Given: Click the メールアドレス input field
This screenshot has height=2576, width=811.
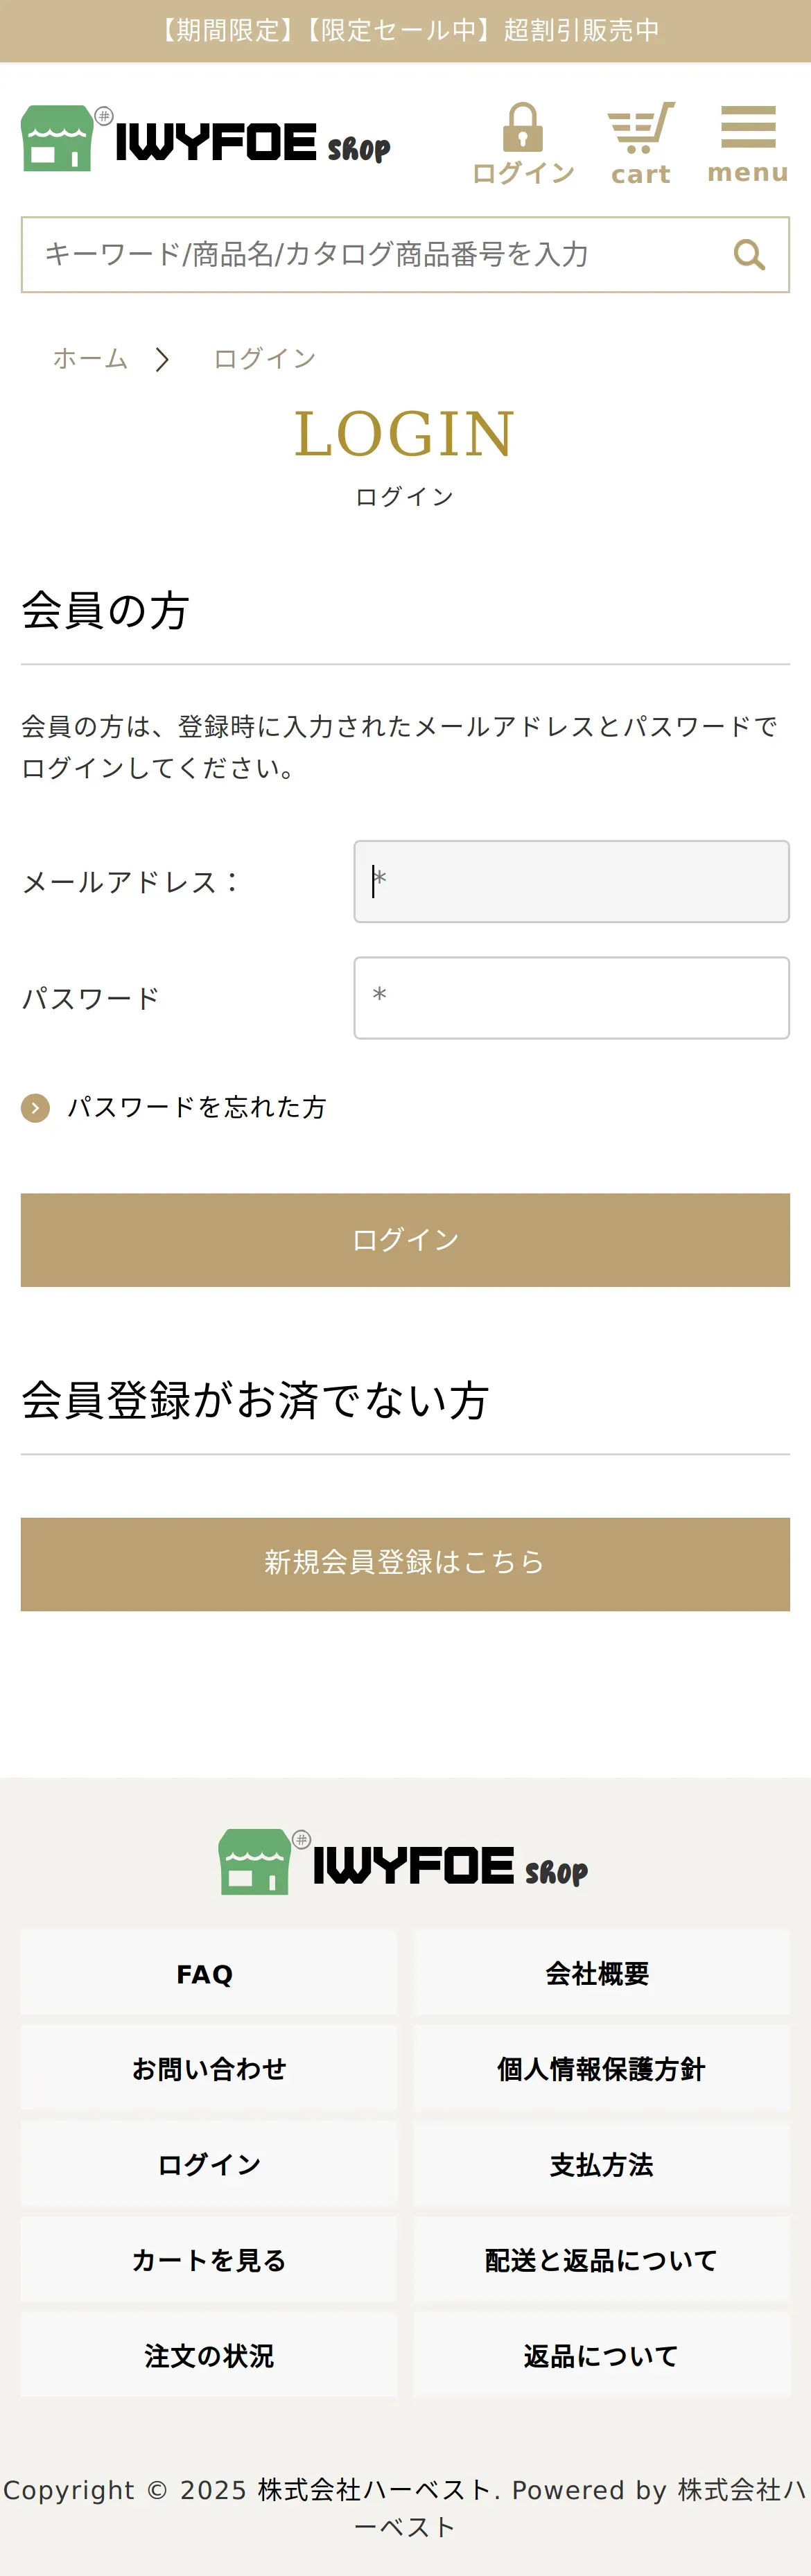Looking at the screenshot, I should click(x=571, y=882).
